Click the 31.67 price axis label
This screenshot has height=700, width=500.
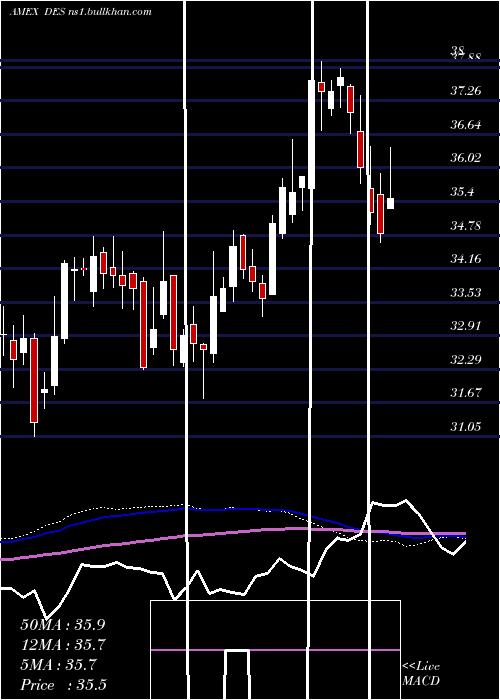pyautogui.click(x=466, y=393)
